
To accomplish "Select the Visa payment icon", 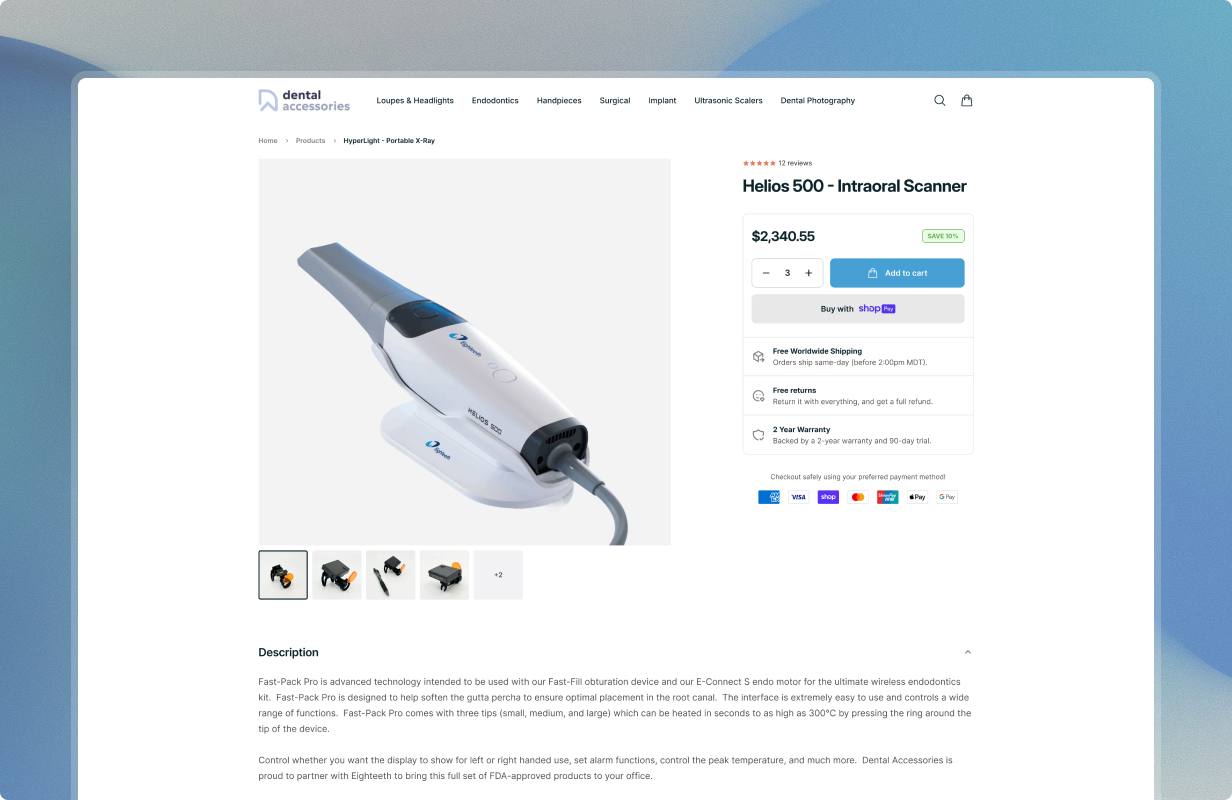I will 798,497.
